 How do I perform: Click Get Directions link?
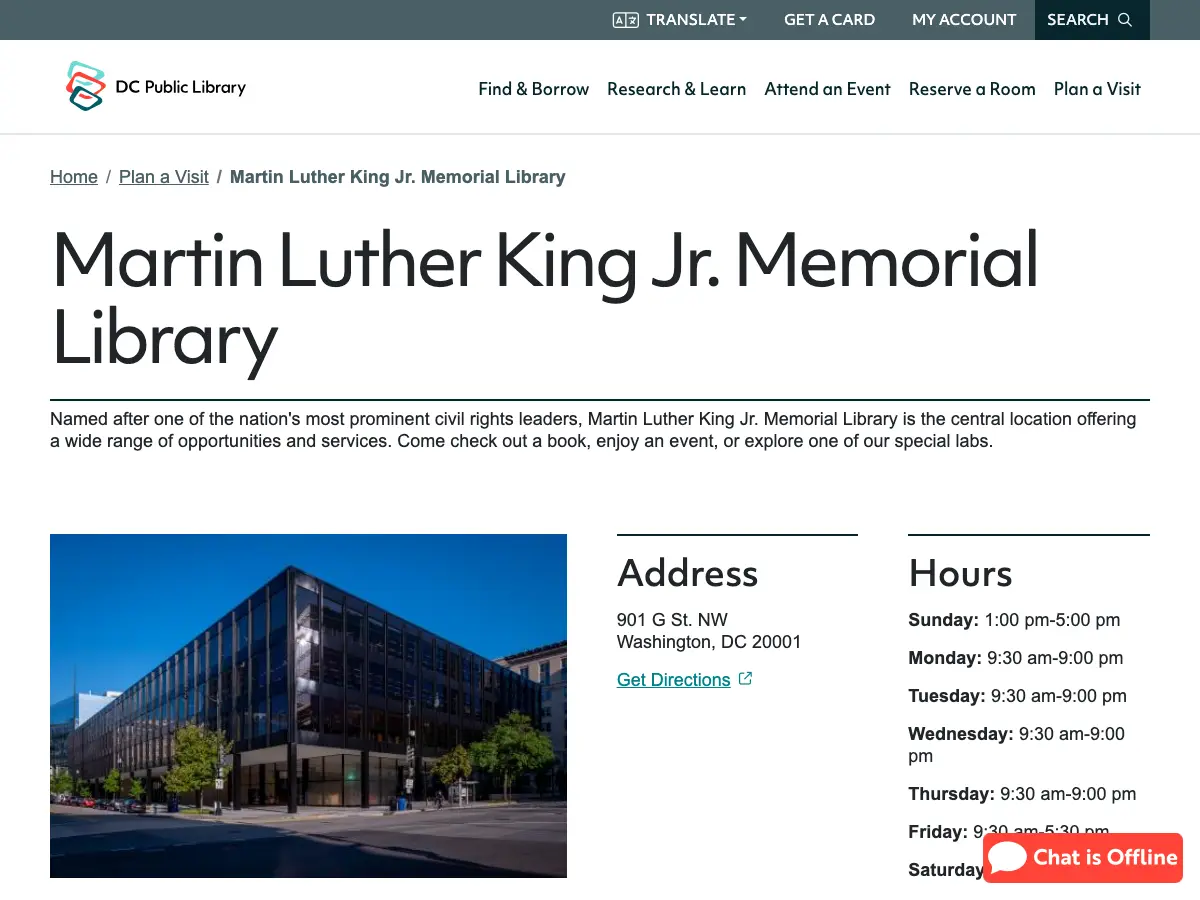[674, 680]
